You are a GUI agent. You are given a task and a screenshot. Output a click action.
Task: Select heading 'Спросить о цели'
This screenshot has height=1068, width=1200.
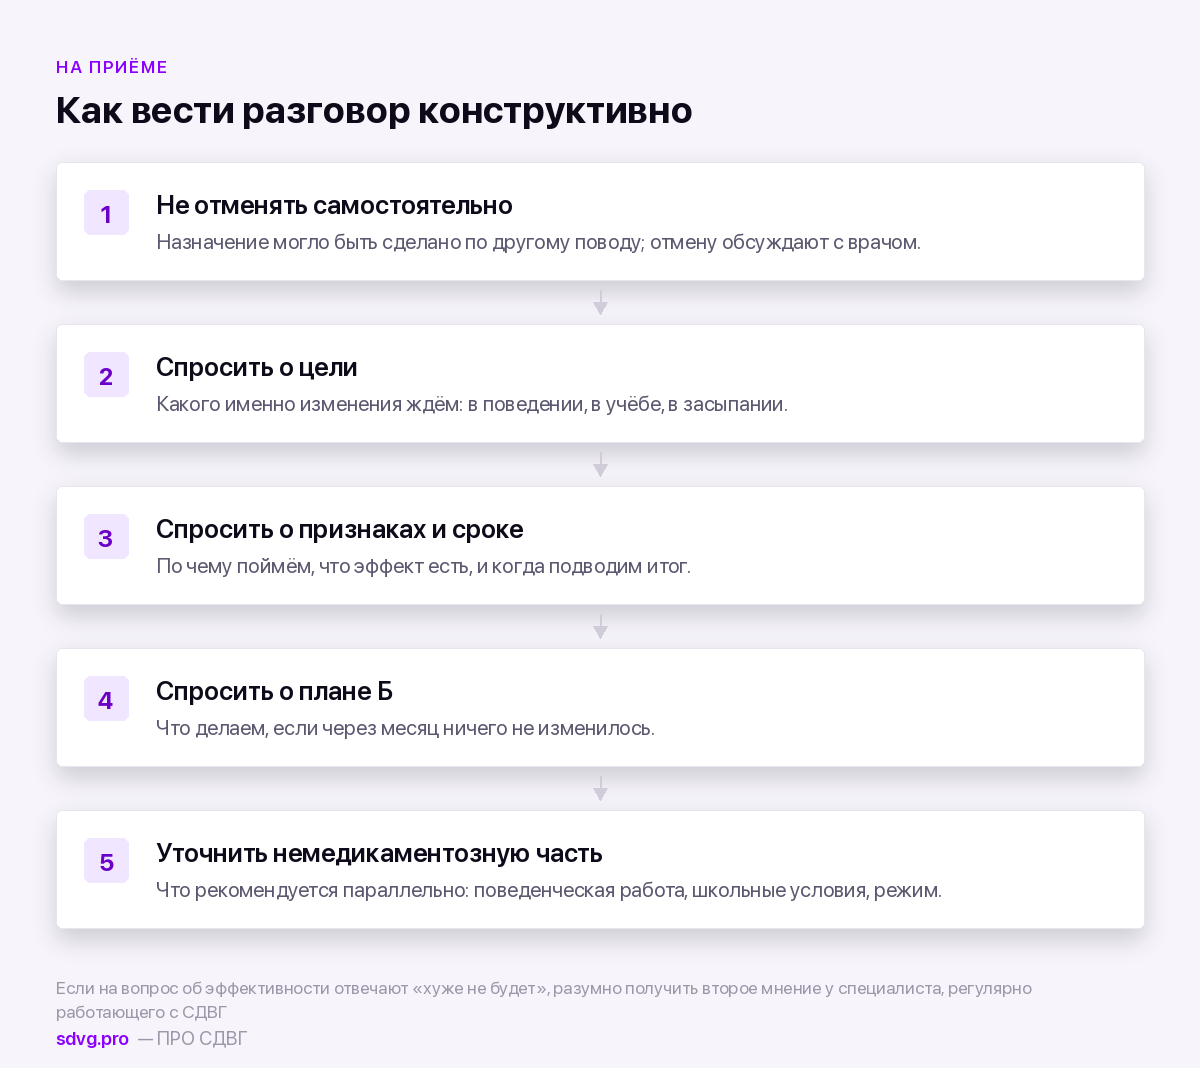coord(257,367)
